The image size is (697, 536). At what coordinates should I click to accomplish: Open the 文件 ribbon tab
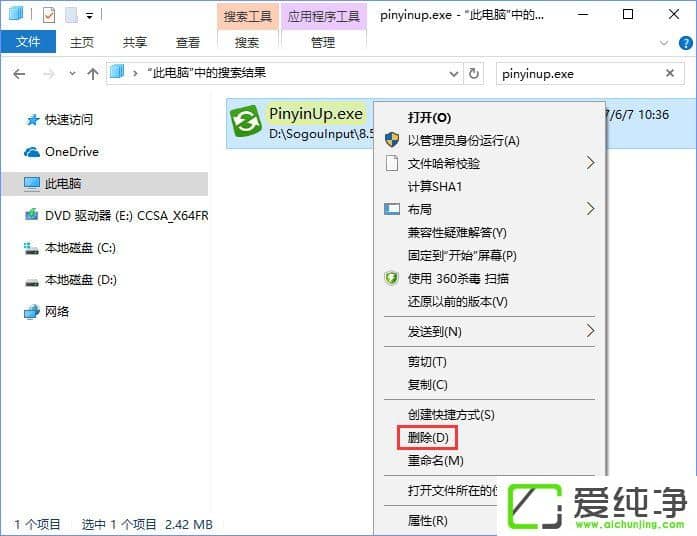[28, 42]
